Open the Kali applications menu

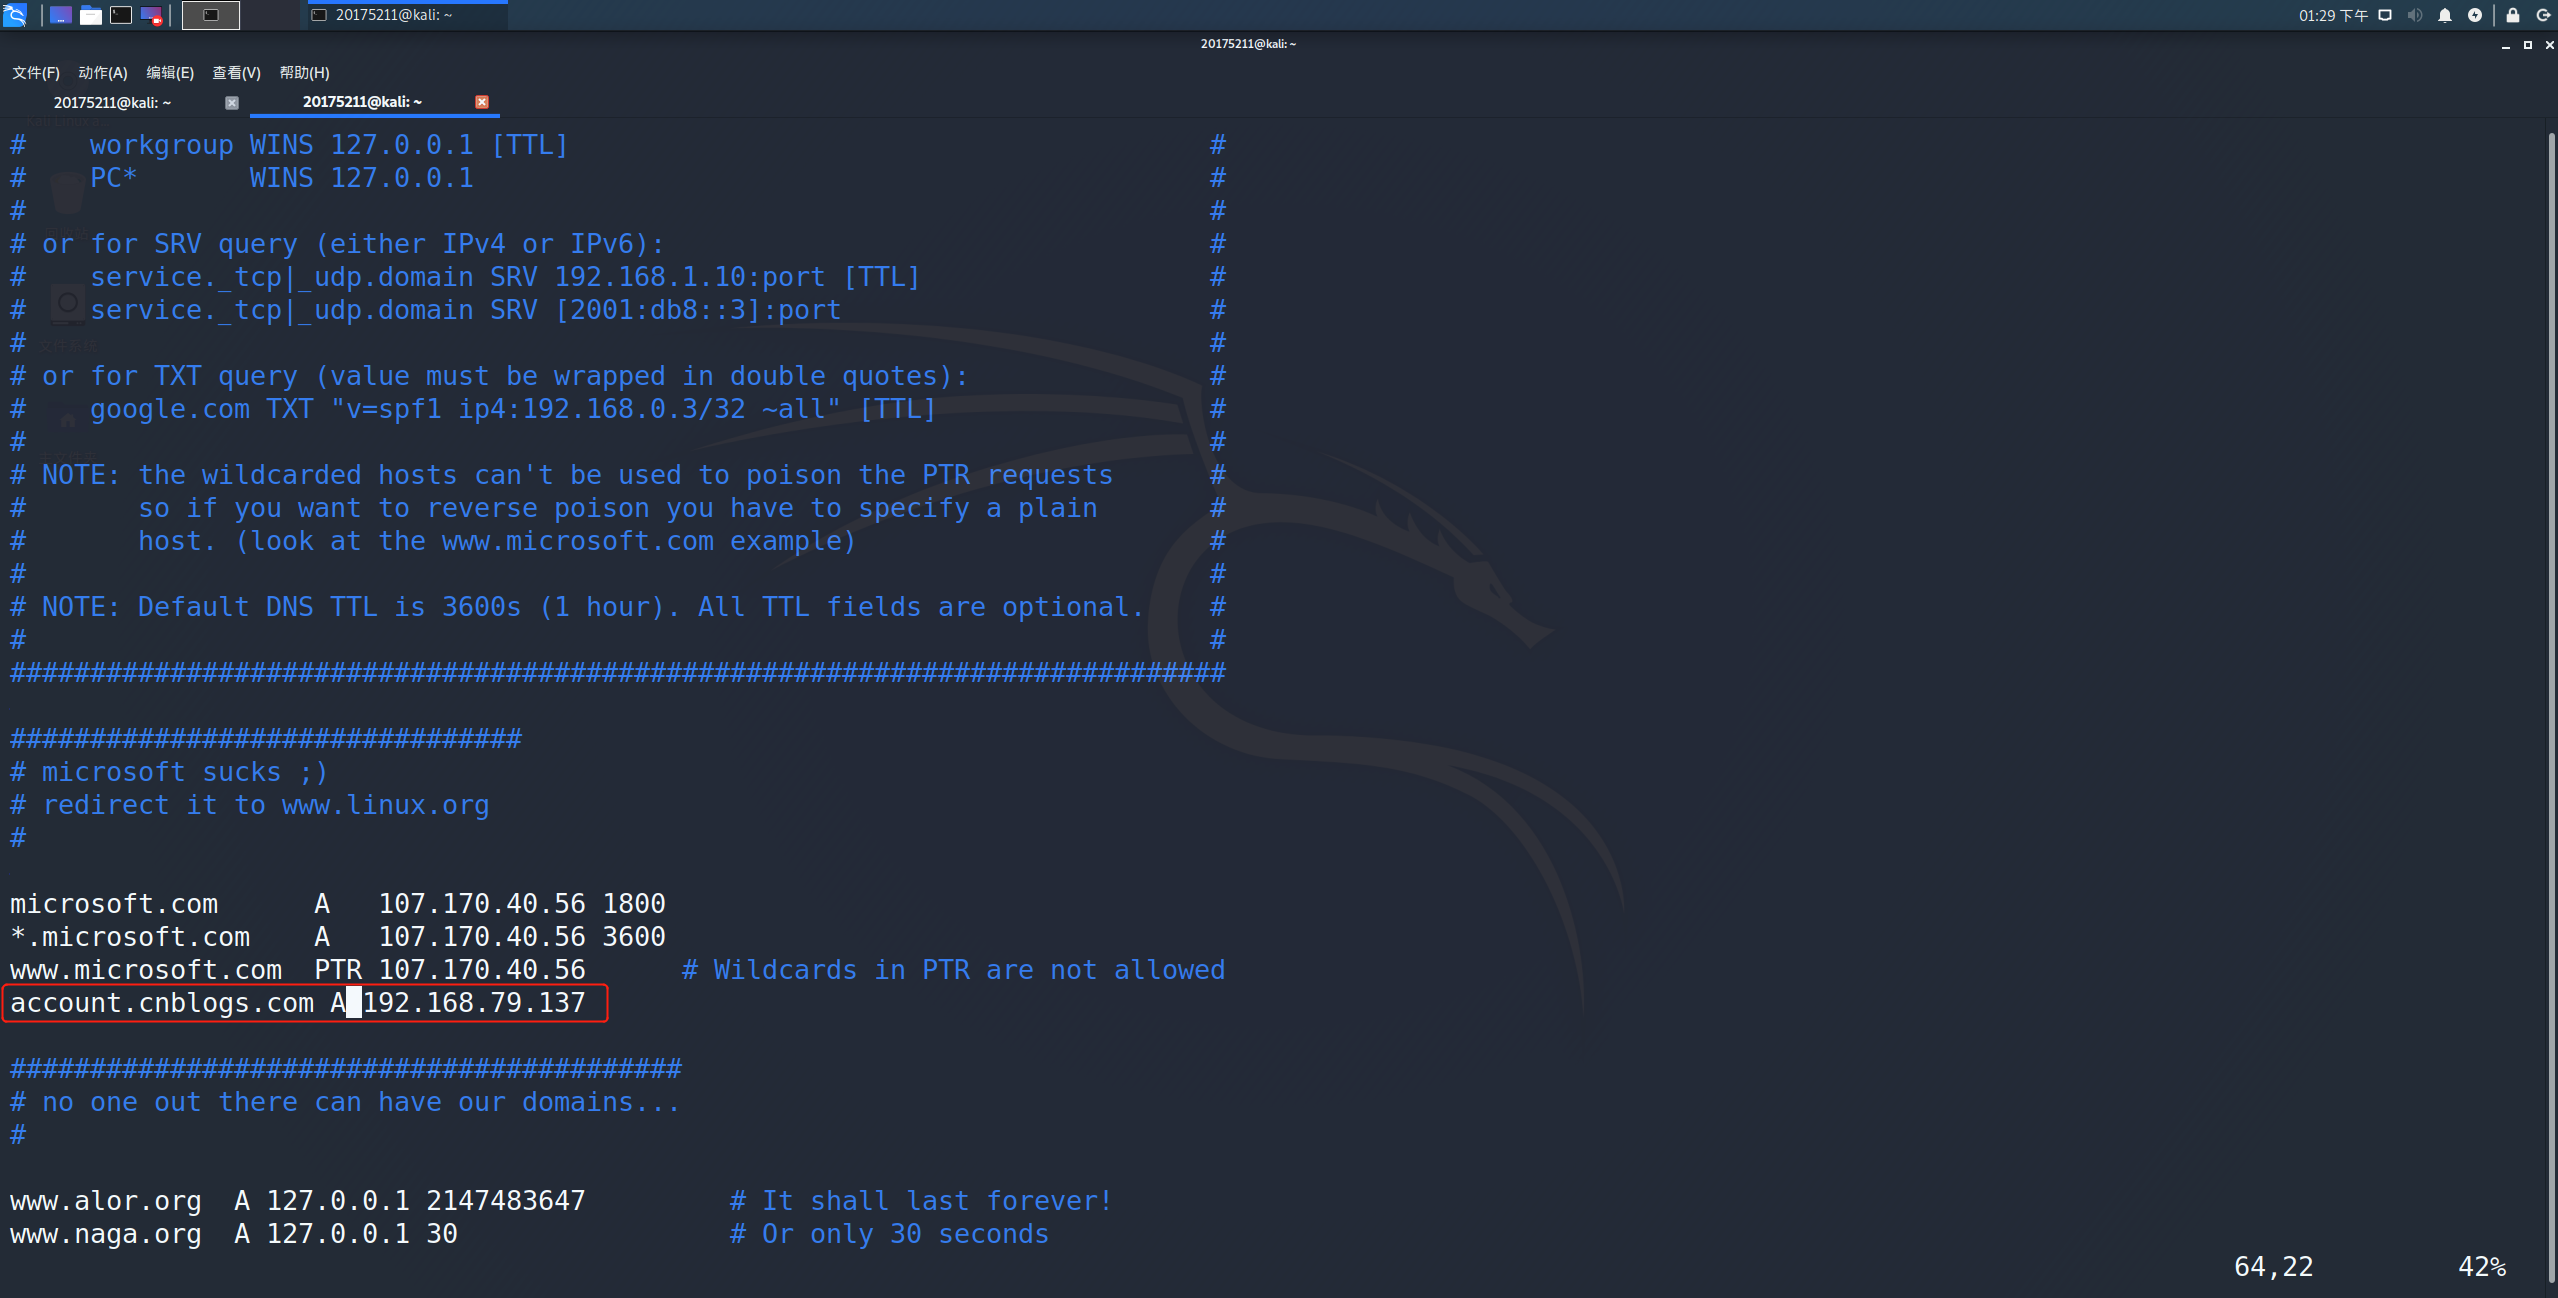(x=14, y=15)
